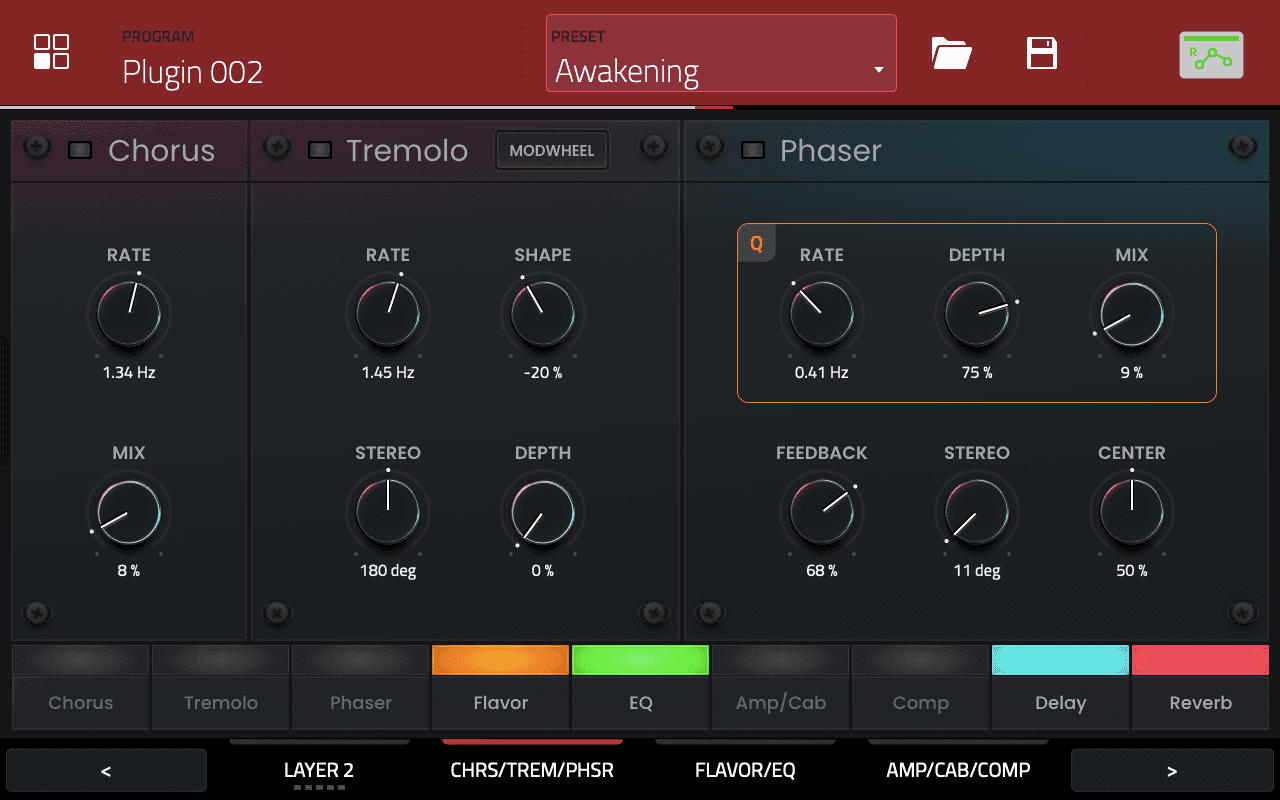Click the Phaser FEEDBACK knob
The width and height of the screenshot is (1280, 800).
point(821,511)
